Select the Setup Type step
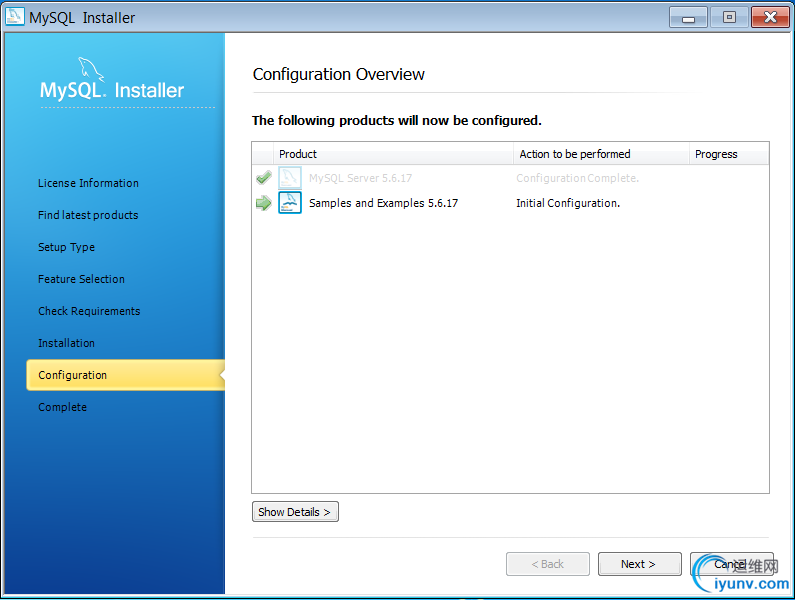795x600 pixels. point(66,247)
